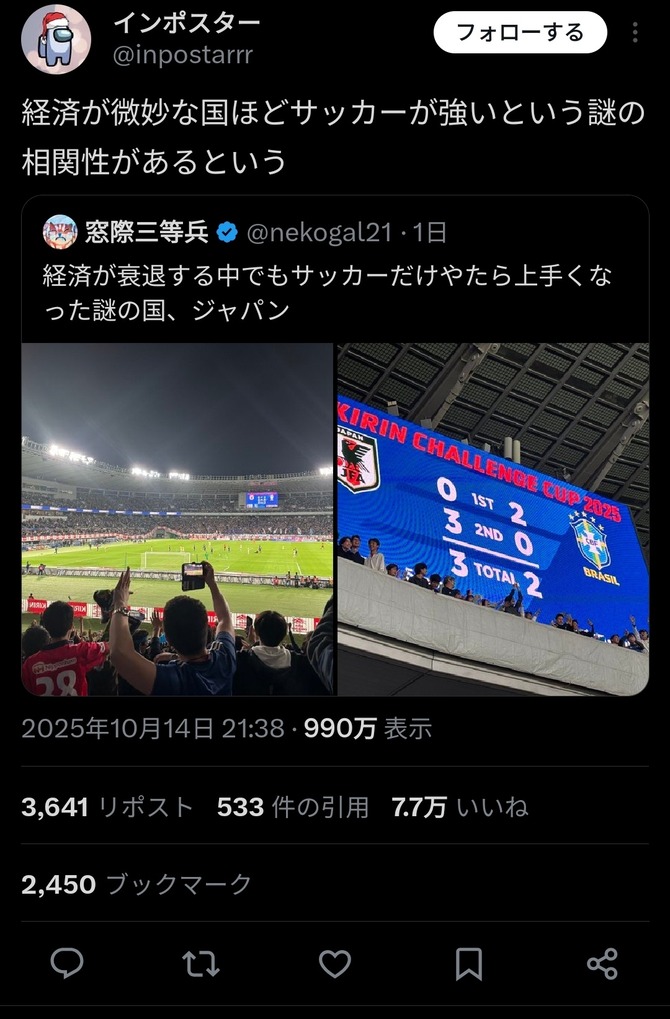The width and height of the screenshot is (670, 1019).
Task: Tap the repost arrows icon
Action: click(201, 964)
